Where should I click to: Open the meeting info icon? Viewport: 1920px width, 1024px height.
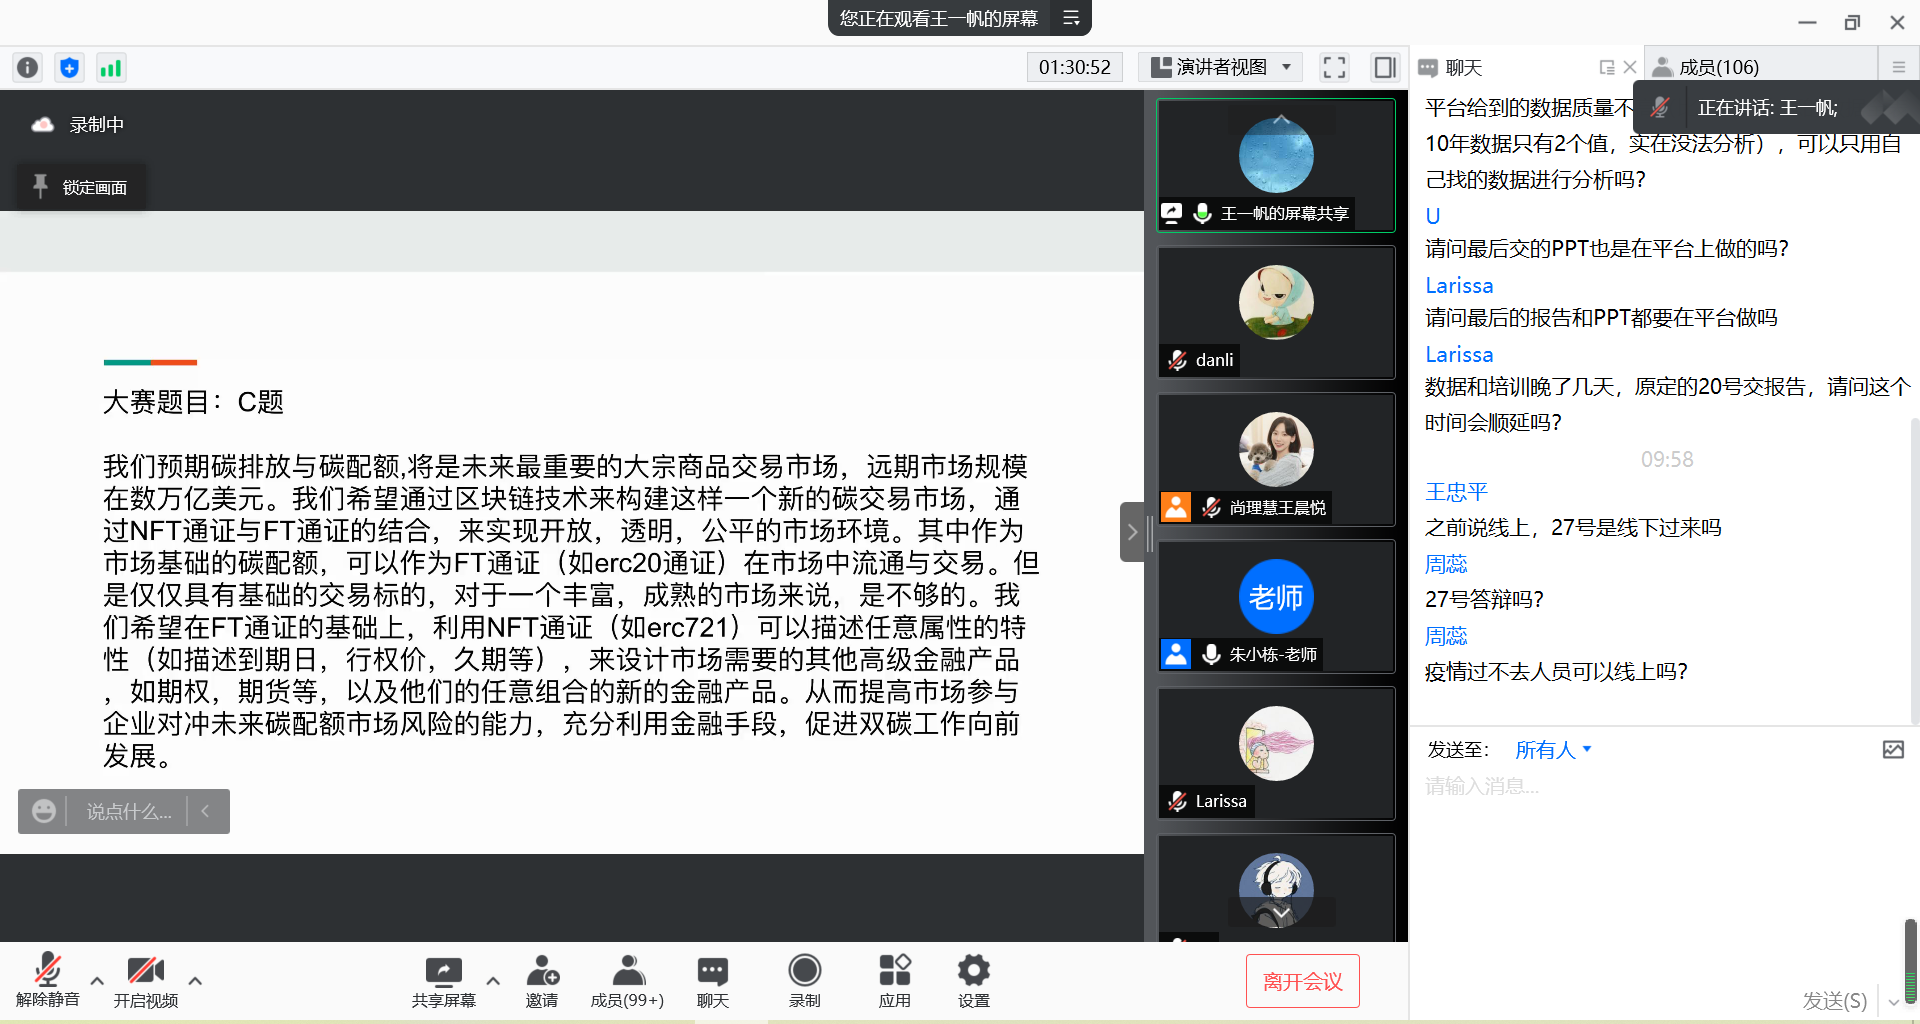coord(27,67)
